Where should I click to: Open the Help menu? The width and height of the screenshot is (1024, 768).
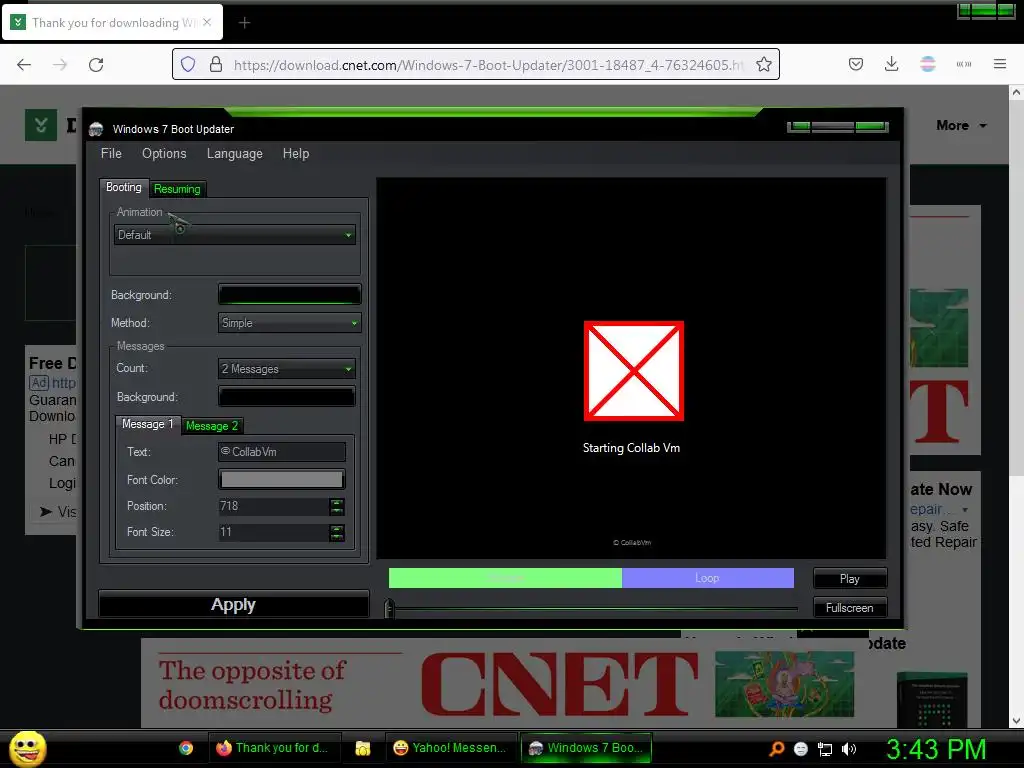coord(296,153)
